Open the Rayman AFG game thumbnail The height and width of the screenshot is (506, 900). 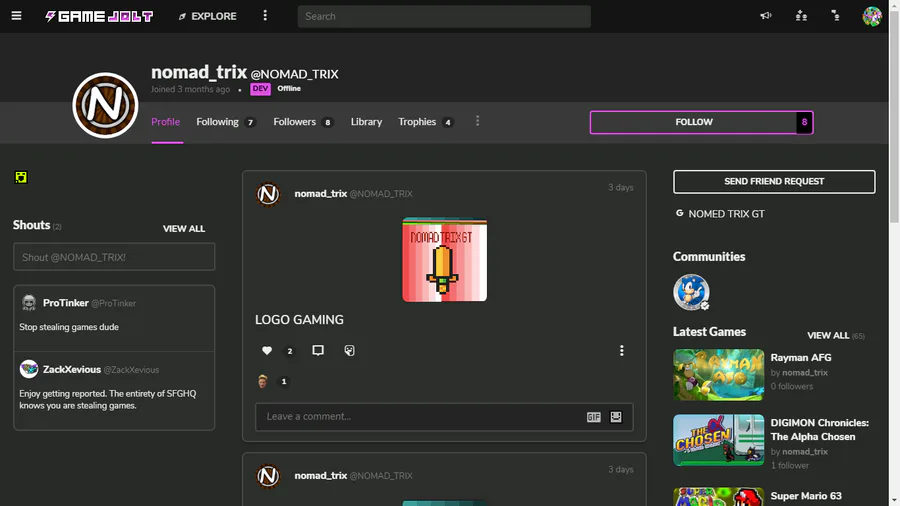pyautogui.click(x=718, y=375)
